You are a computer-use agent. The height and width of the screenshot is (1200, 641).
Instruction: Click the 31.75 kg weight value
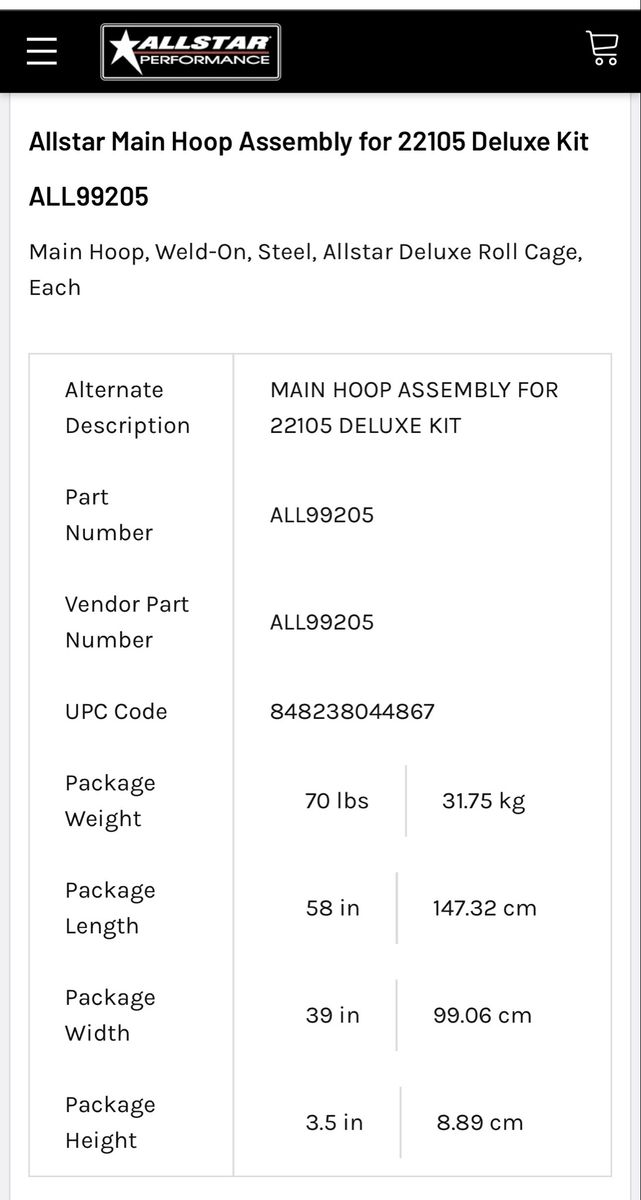[484, 801]
